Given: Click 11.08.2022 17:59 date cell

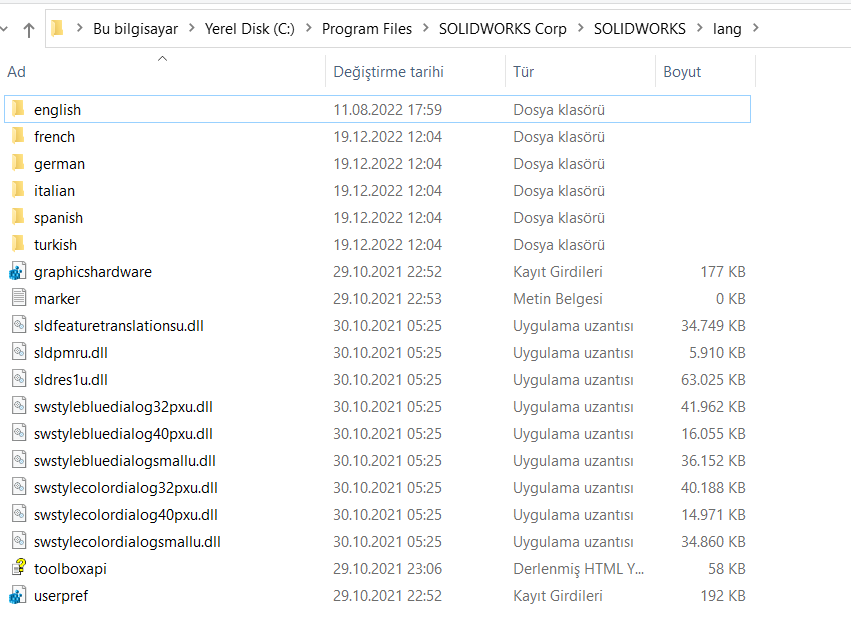Looking at the screenshot, I should pos(388,110).
